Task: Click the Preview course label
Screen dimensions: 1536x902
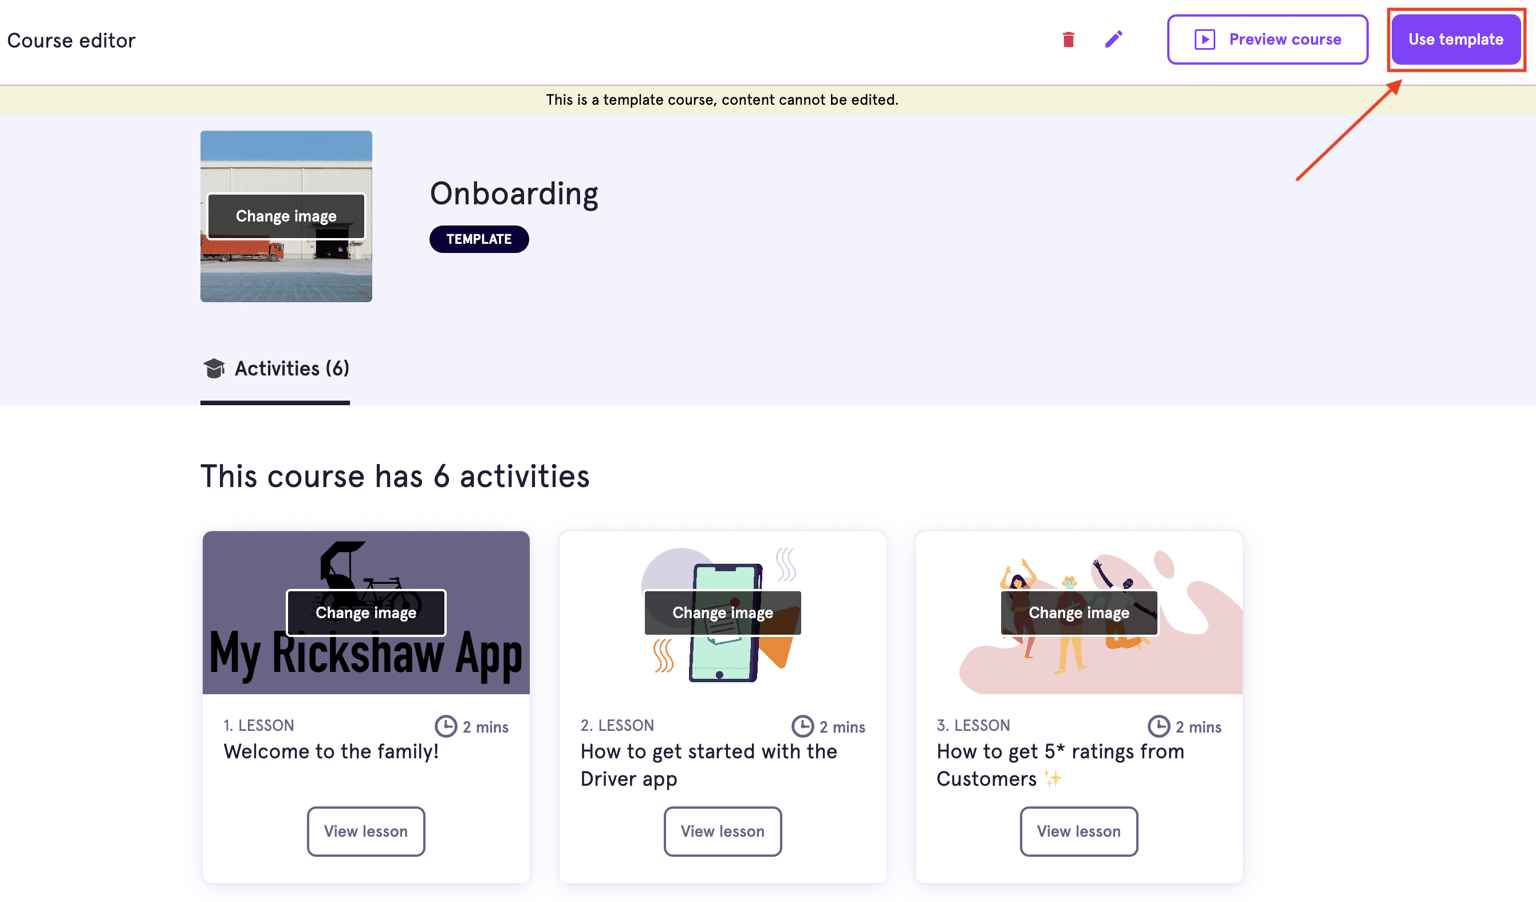Action: (1285, 40)
